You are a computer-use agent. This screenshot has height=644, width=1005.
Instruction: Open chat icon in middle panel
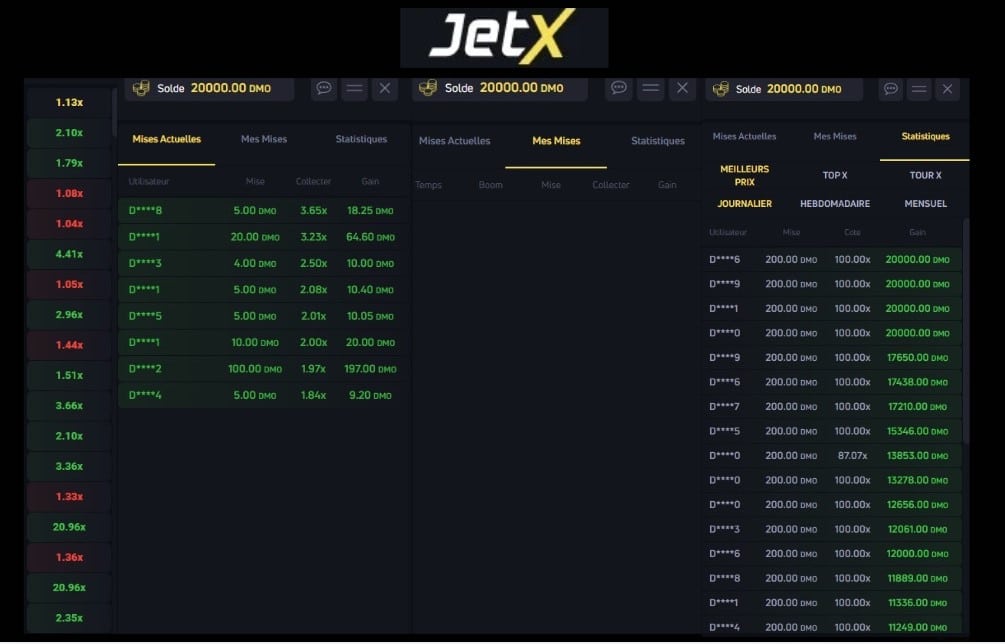point(619,88)
